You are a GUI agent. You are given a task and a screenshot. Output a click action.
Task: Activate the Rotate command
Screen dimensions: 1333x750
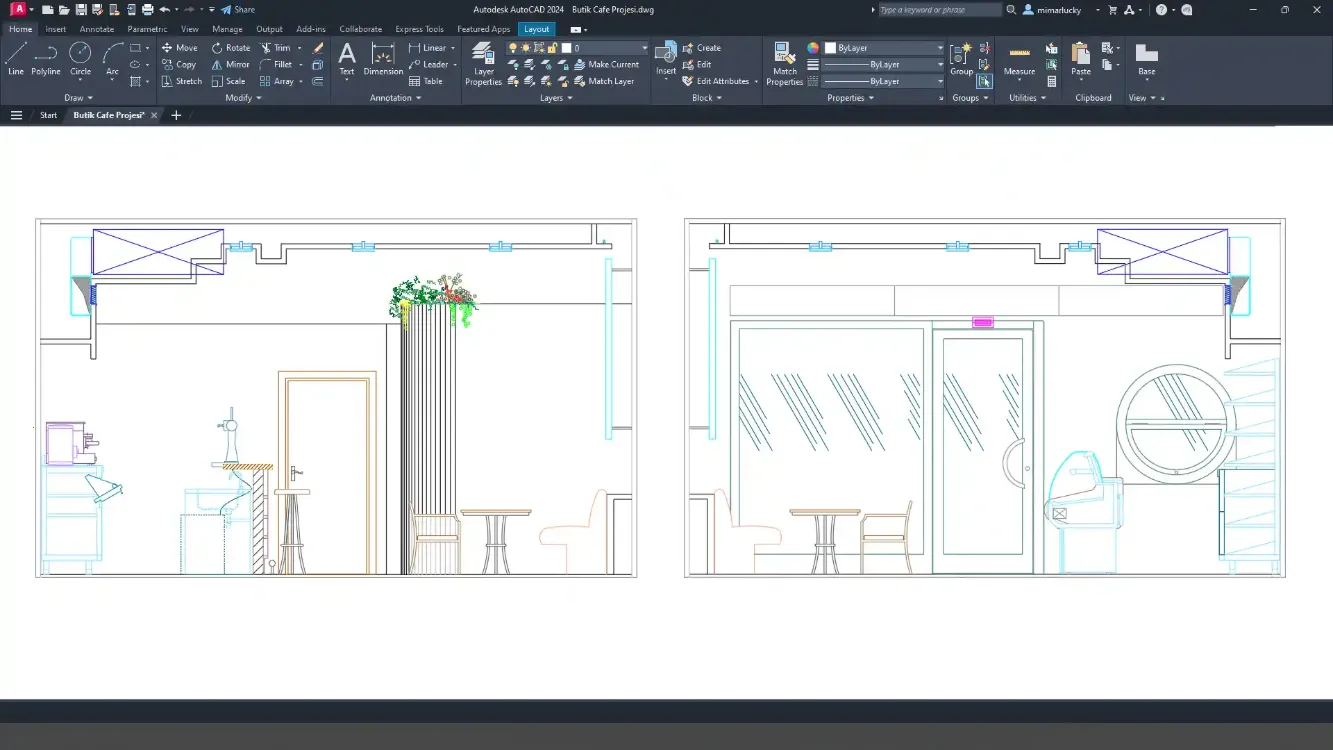pos(230,48)
